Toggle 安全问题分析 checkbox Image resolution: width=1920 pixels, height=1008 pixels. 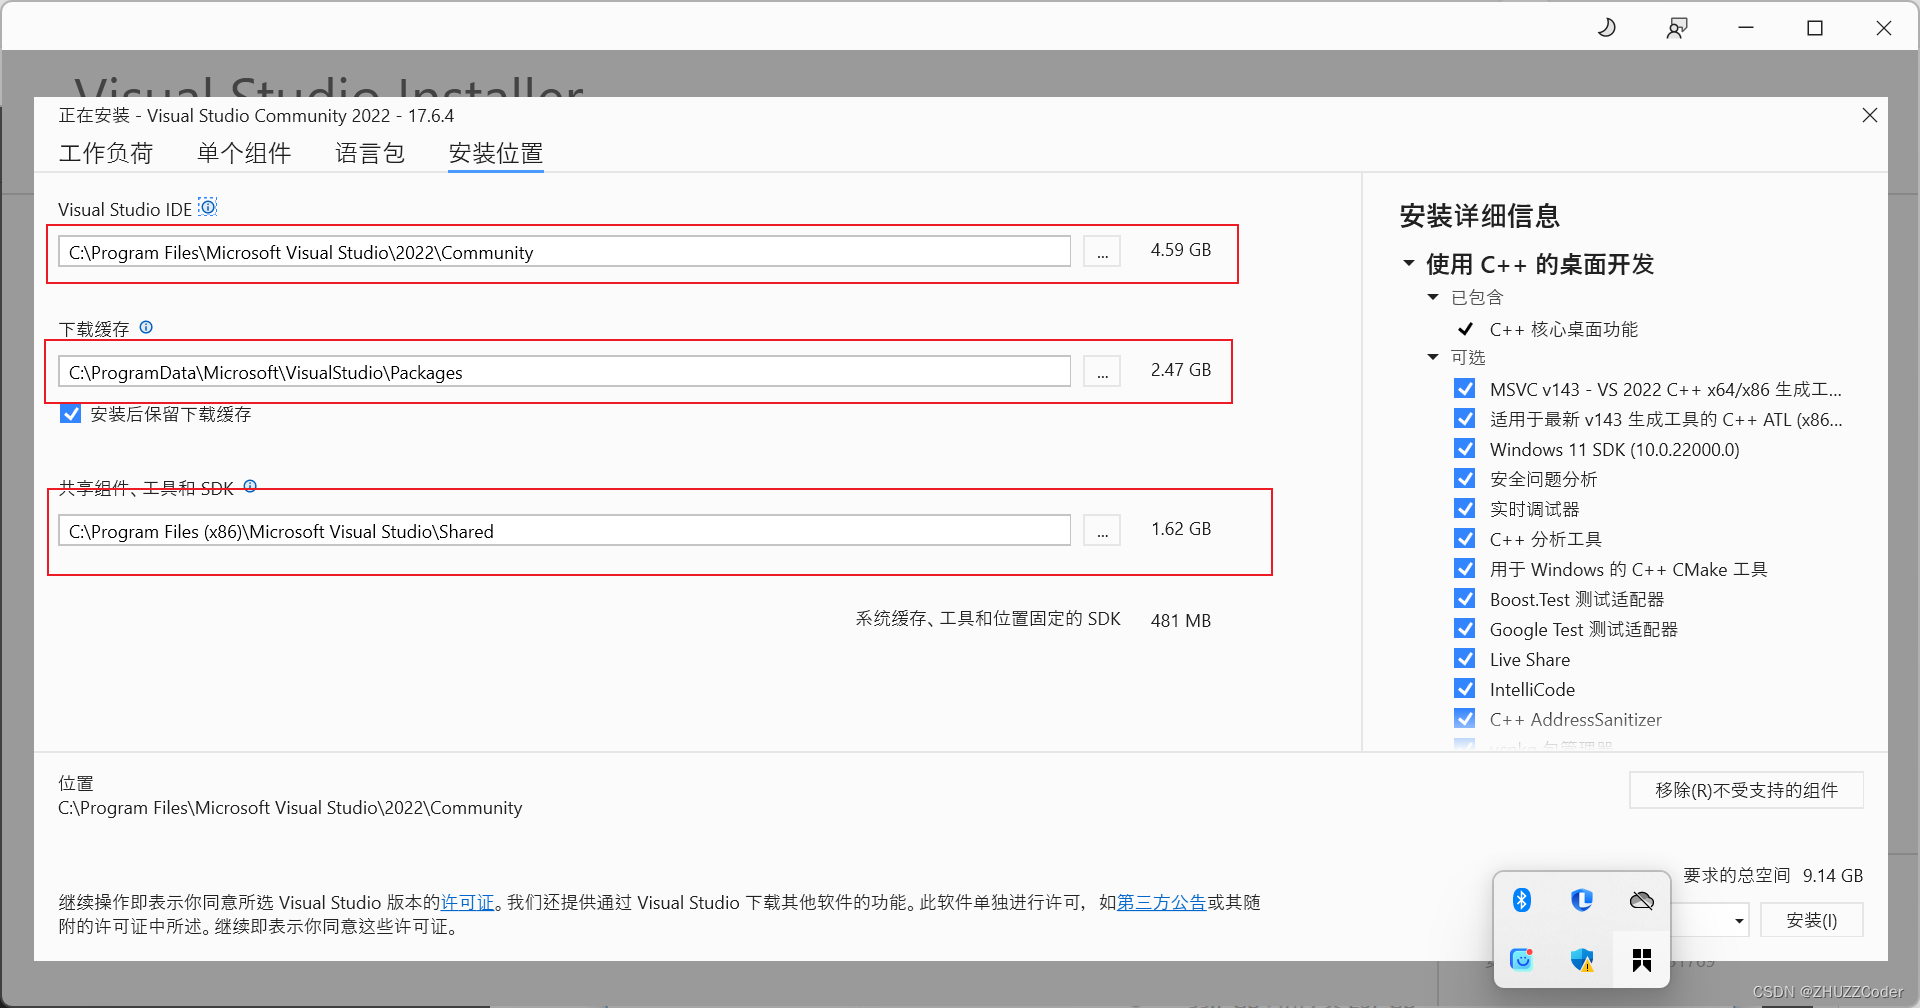pos(1465,478)
